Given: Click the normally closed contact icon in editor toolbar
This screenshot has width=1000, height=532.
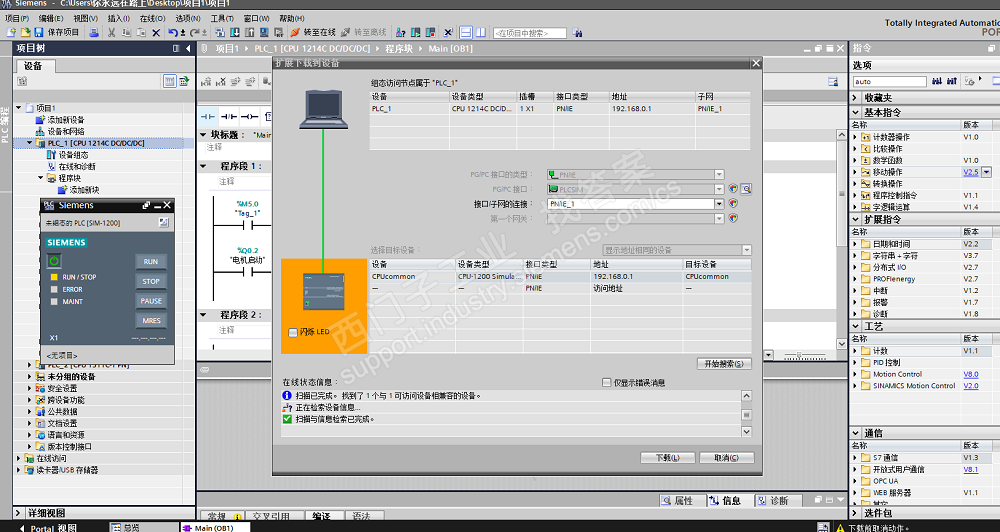Looking at the screenshot, I should pyautogui.click(x=228, y=117).
